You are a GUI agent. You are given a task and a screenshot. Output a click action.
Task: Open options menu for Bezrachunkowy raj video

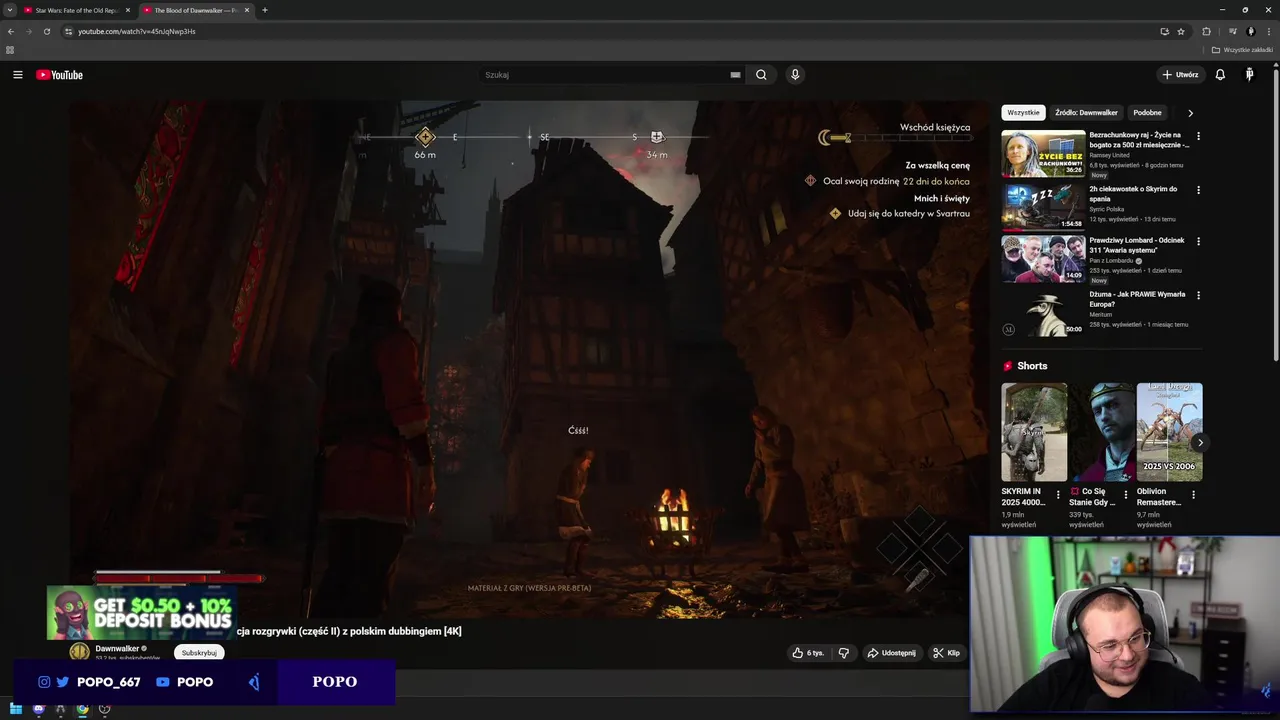coord(1198,136)
